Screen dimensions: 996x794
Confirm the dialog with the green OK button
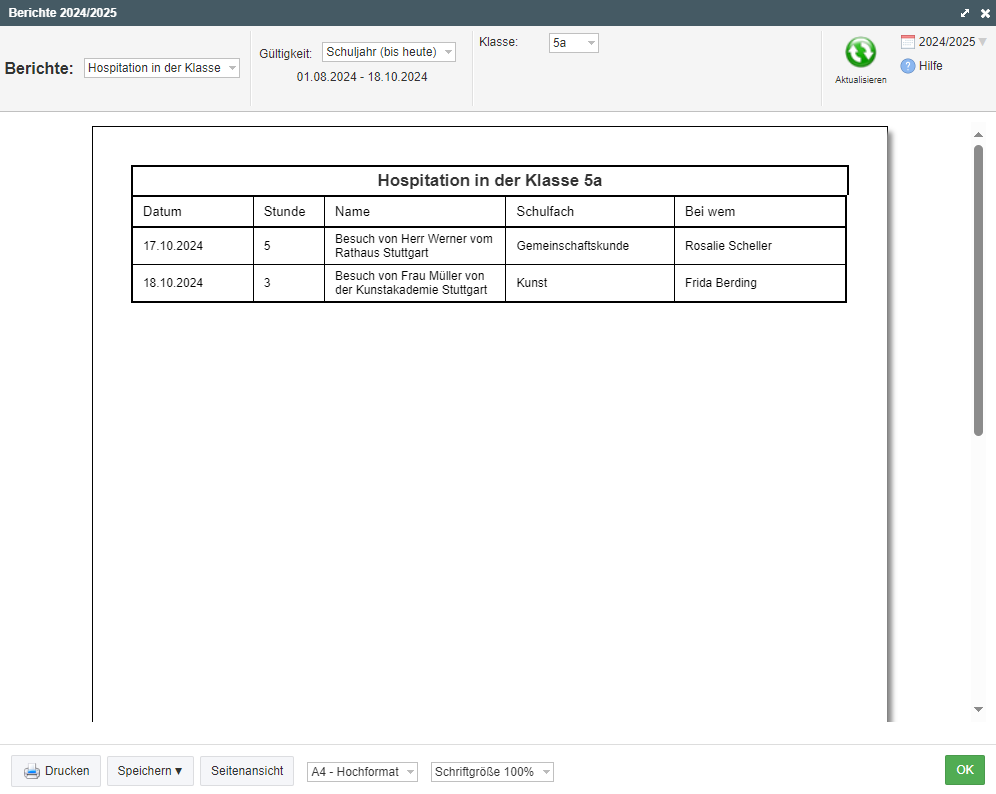[x=965, y=770]
